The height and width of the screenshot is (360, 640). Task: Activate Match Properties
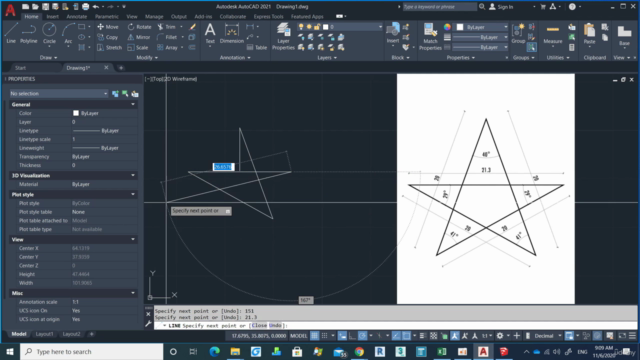[430, 37]
